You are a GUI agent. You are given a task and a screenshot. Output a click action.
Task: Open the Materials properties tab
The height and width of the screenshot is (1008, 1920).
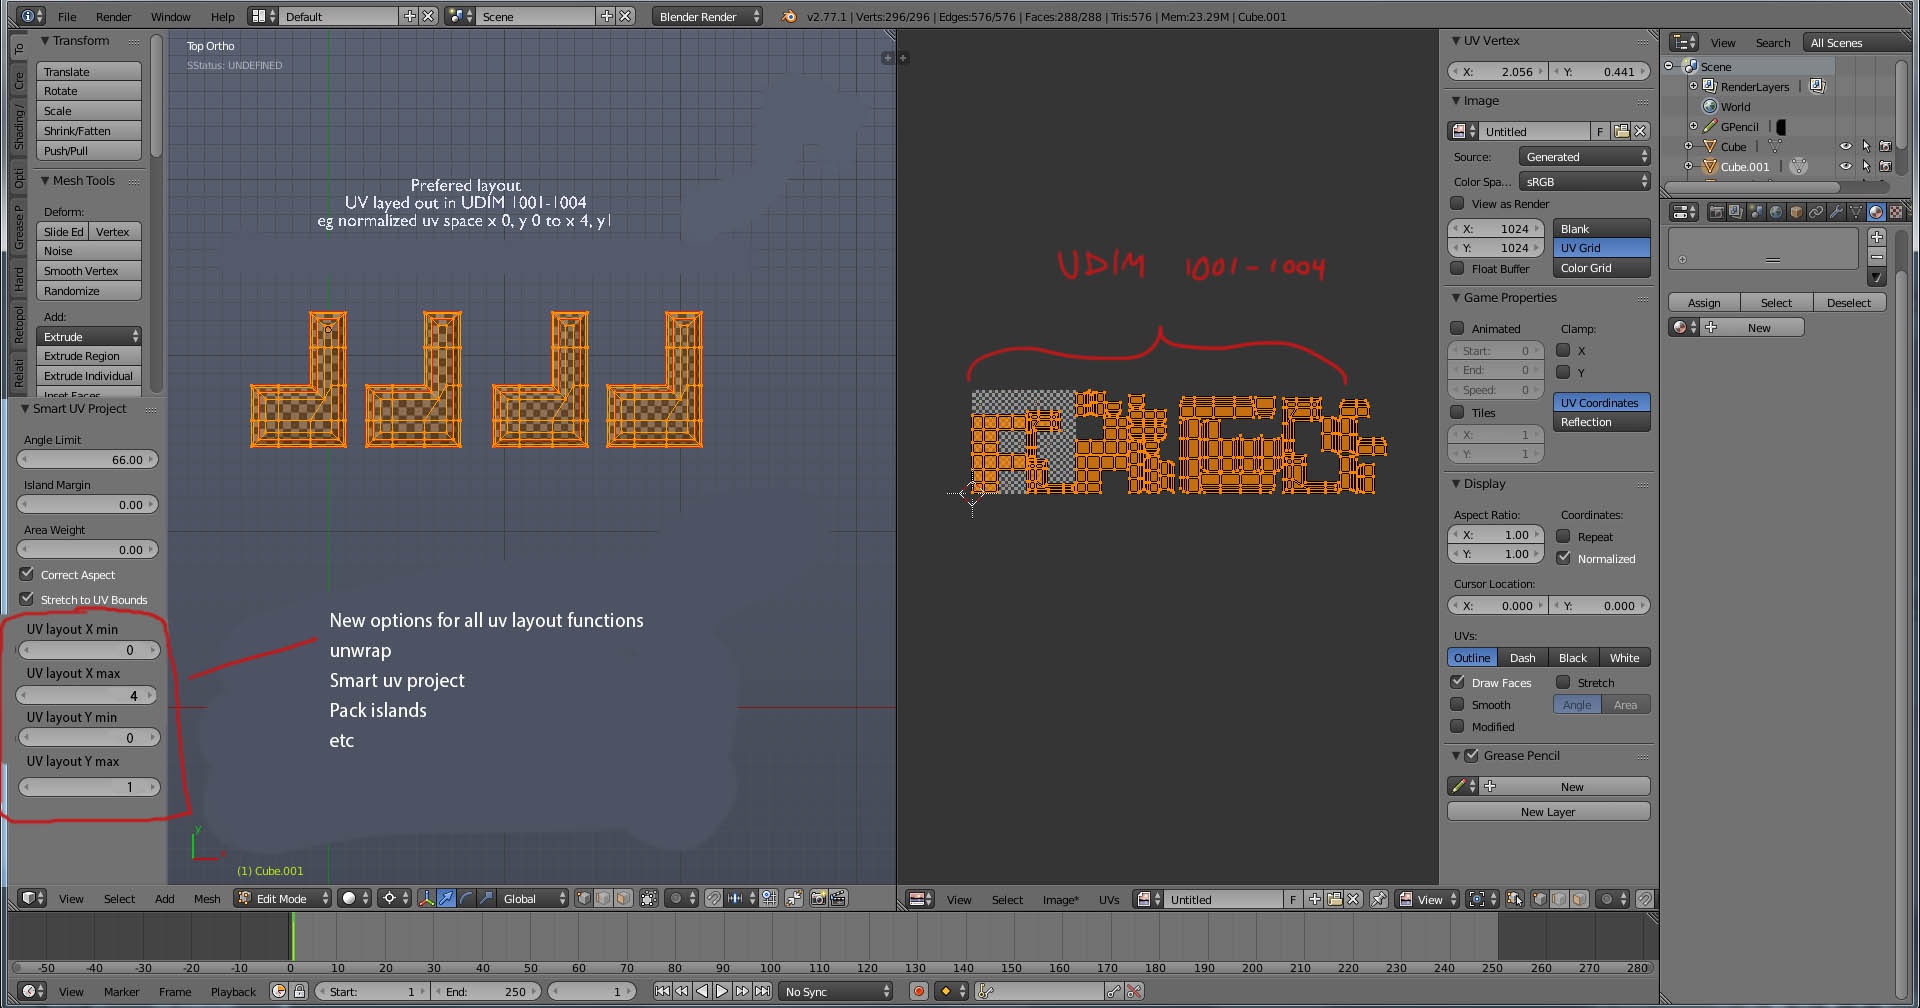coord(1876,212)
